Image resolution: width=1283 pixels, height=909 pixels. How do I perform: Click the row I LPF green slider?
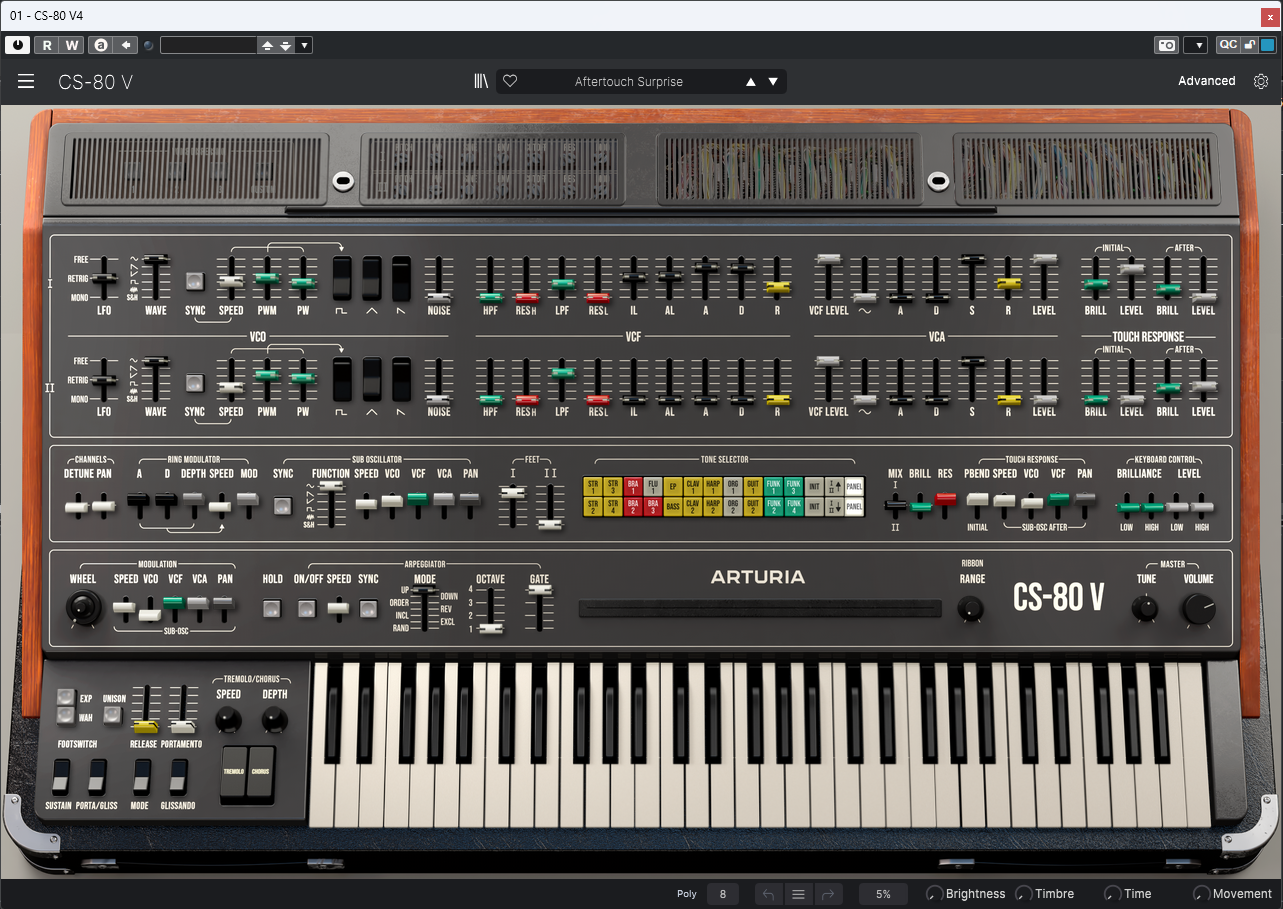(562, 284)
